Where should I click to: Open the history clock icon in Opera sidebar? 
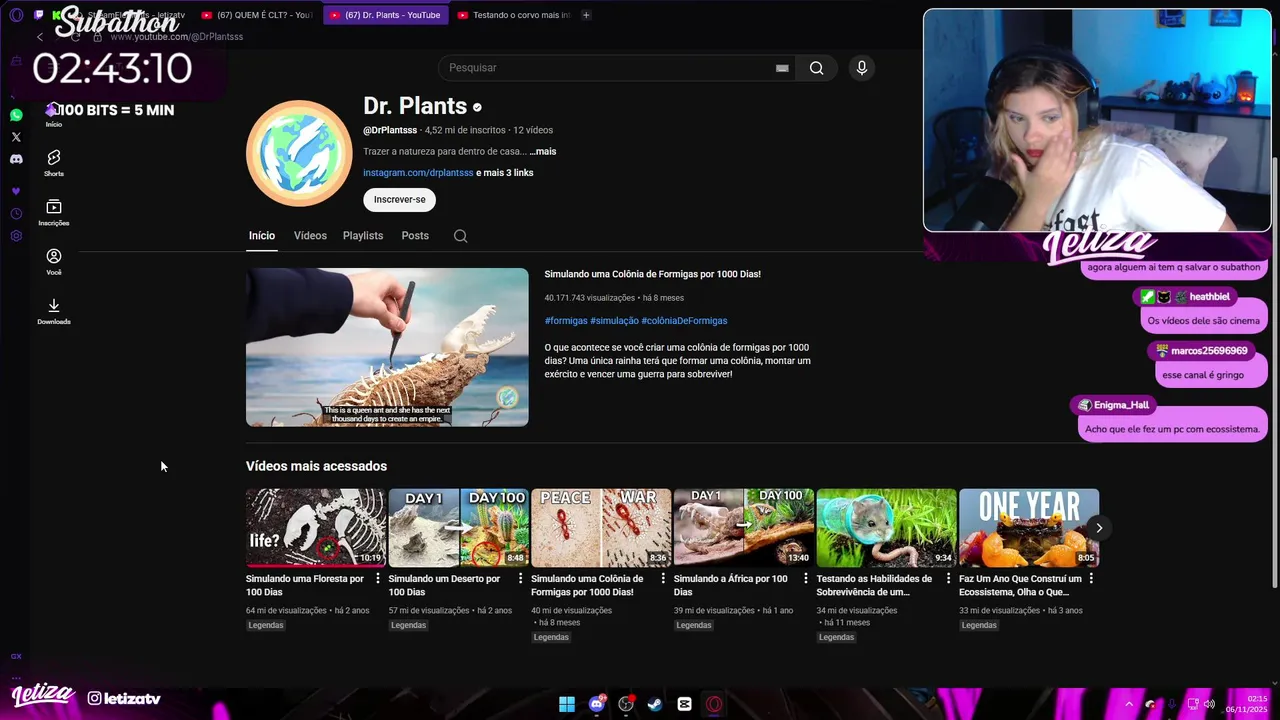16,214
